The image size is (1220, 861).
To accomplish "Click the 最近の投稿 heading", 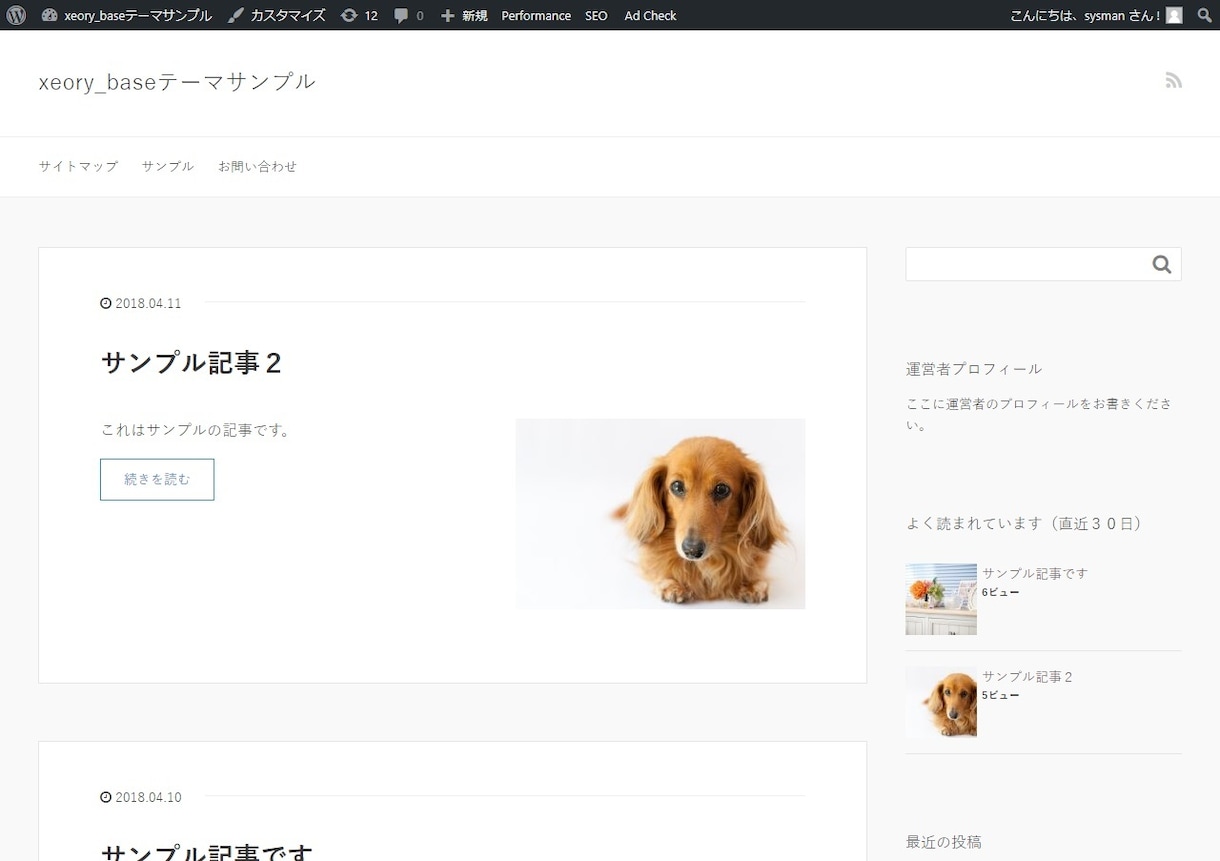I will [944, 842].
